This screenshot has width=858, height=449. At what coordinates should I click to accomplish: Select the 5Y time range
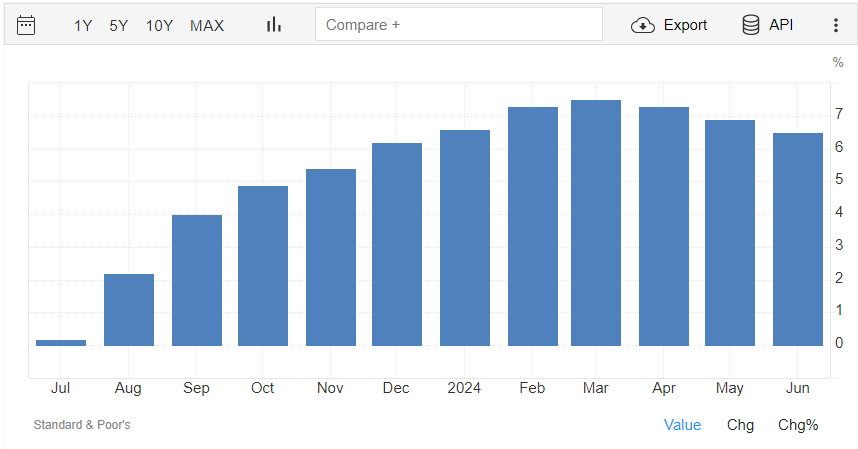pyautogui.click(x=118, y=26)
